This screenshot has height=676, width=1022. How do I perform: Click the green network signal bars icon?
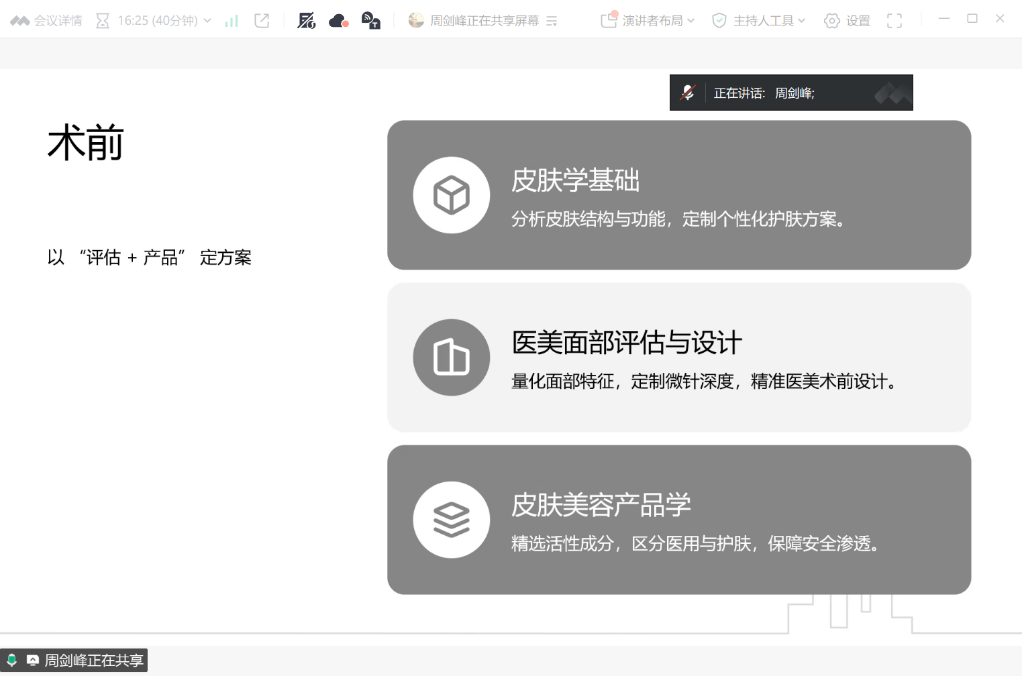[232, 20]
